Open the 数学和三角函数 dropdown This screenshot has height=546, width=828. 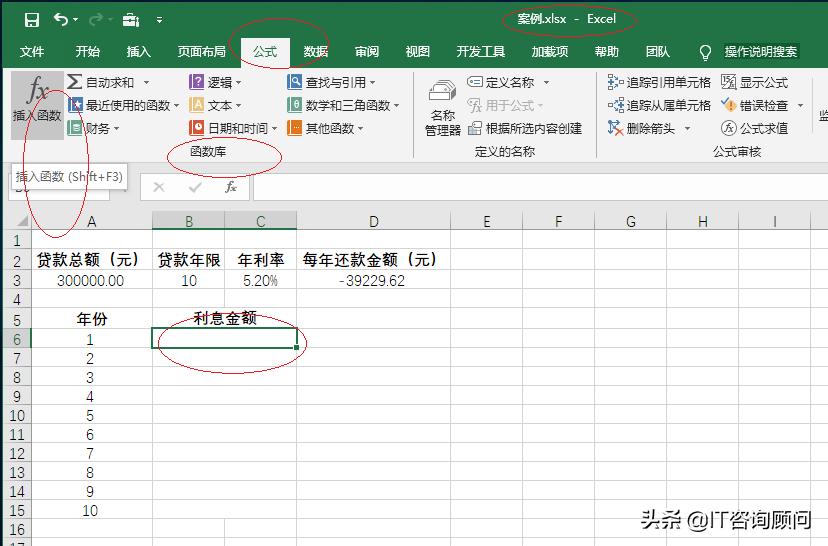[x=343, y=105]
